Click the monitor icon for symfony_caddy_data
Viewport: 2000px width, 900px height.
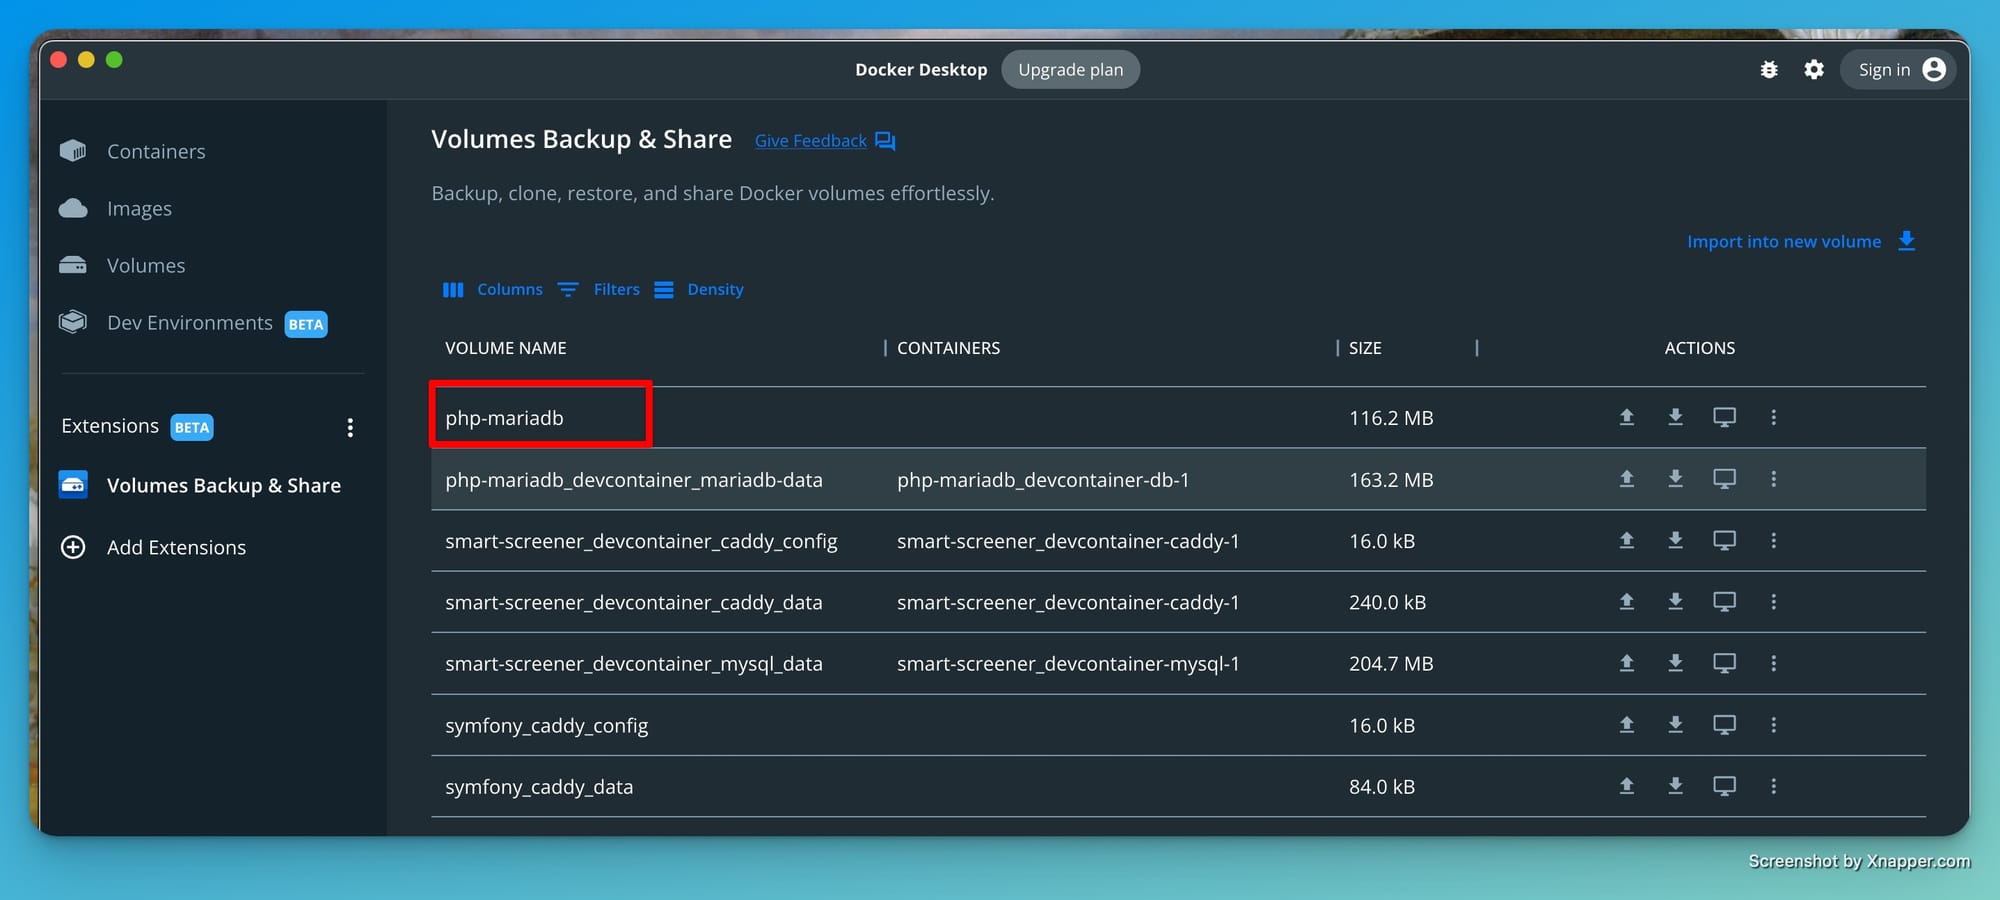pos(1724,786)
